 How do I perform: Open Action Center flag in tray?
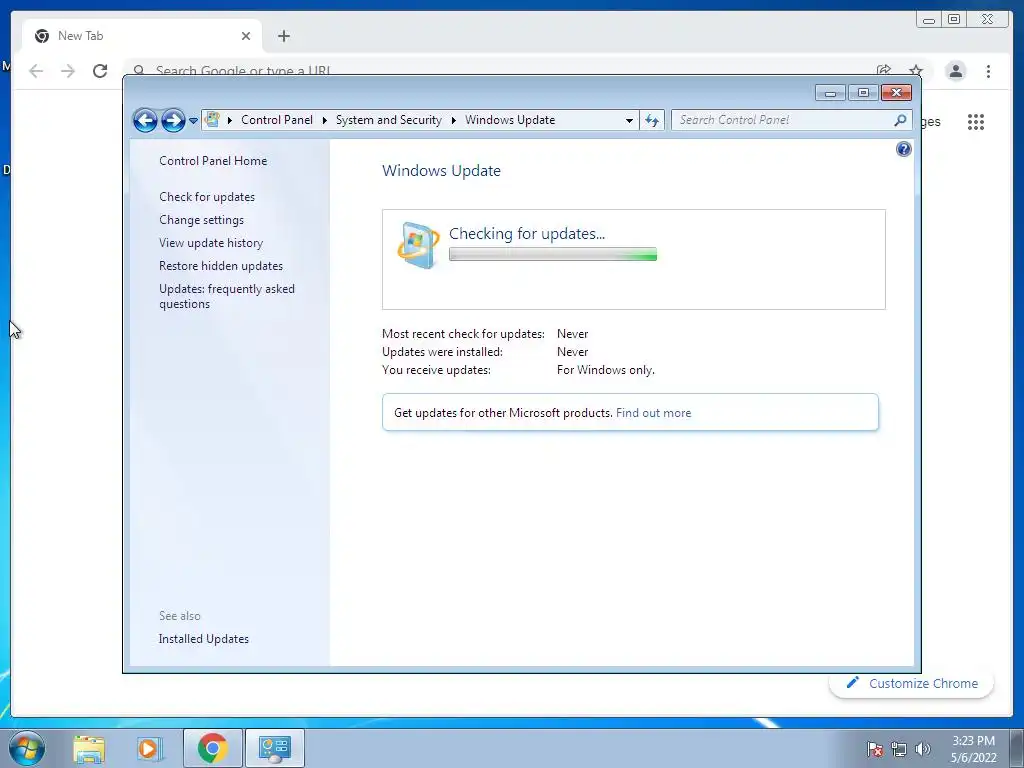875,749
